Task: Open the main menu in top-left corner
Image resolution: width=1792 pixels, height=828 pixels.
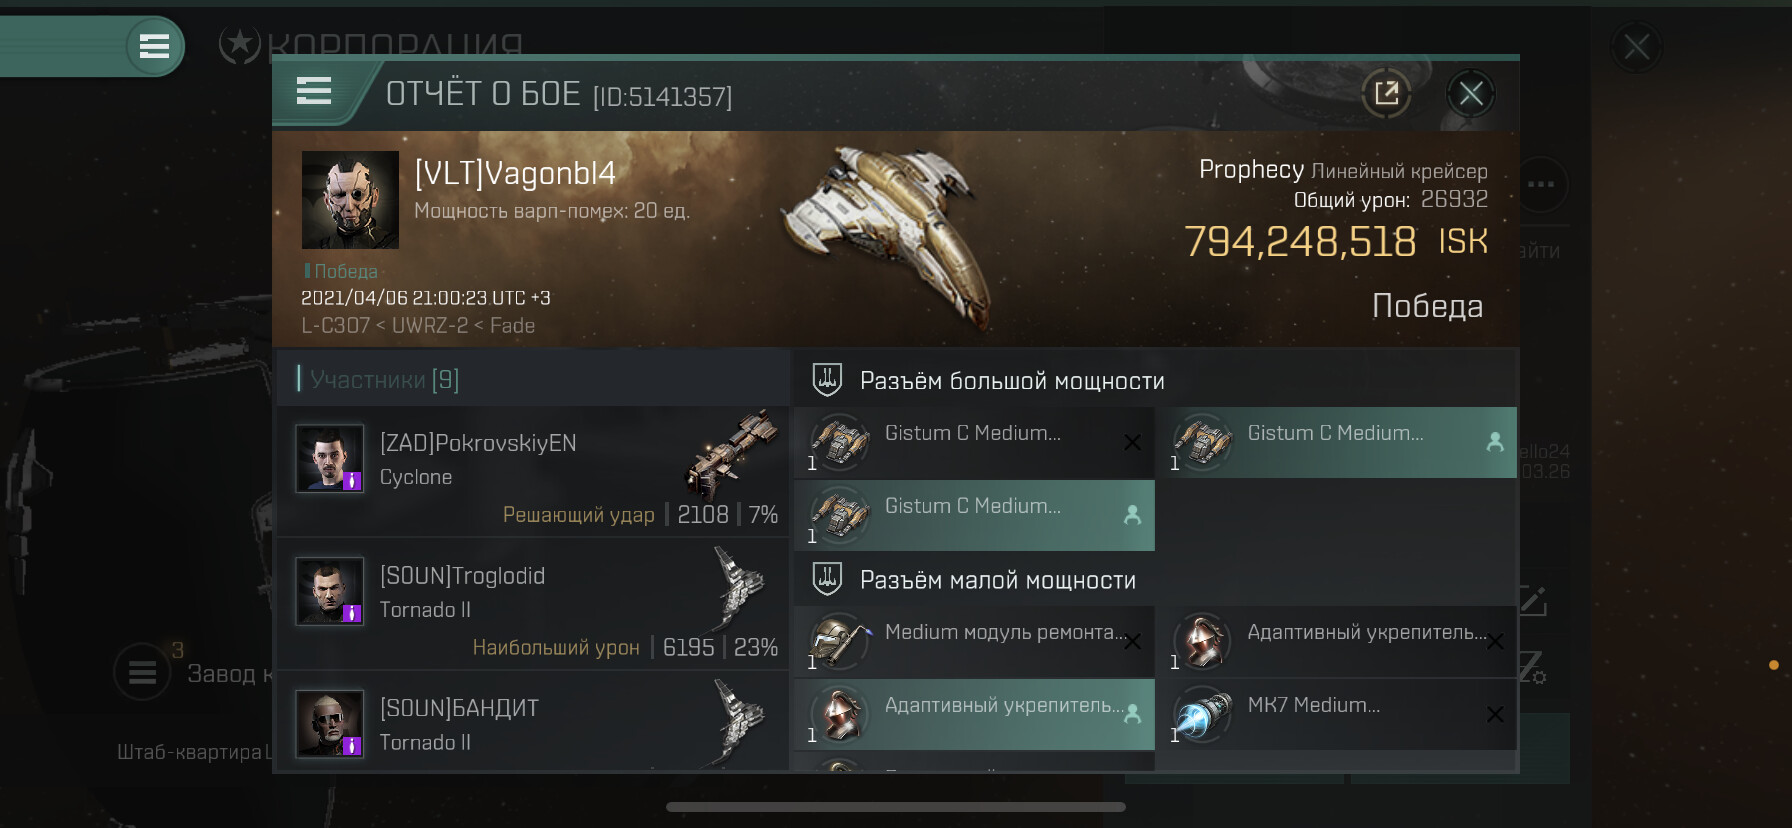Action: click(154, 46)
